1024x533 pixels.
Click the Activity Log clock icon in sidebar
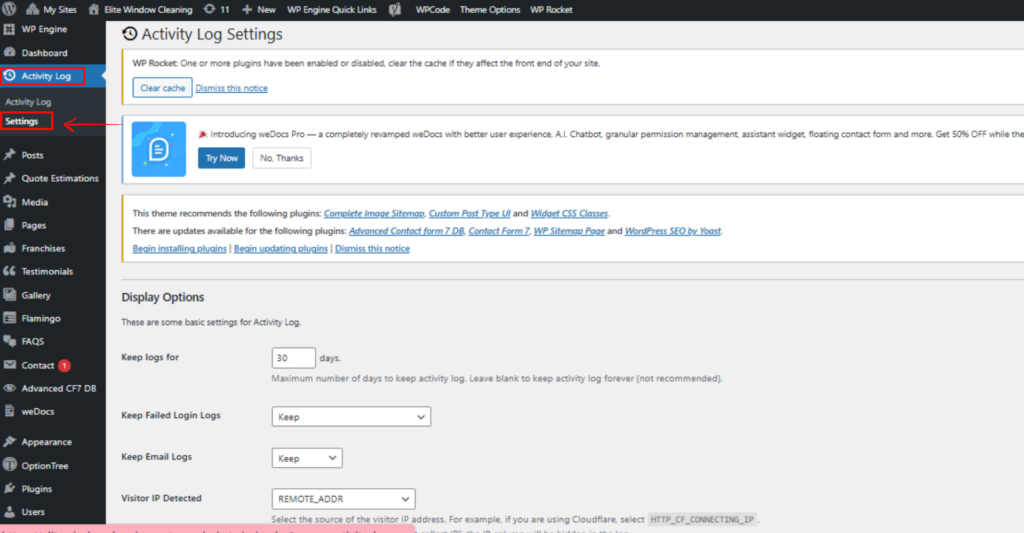pyautogui.click(x=9, y=76)
